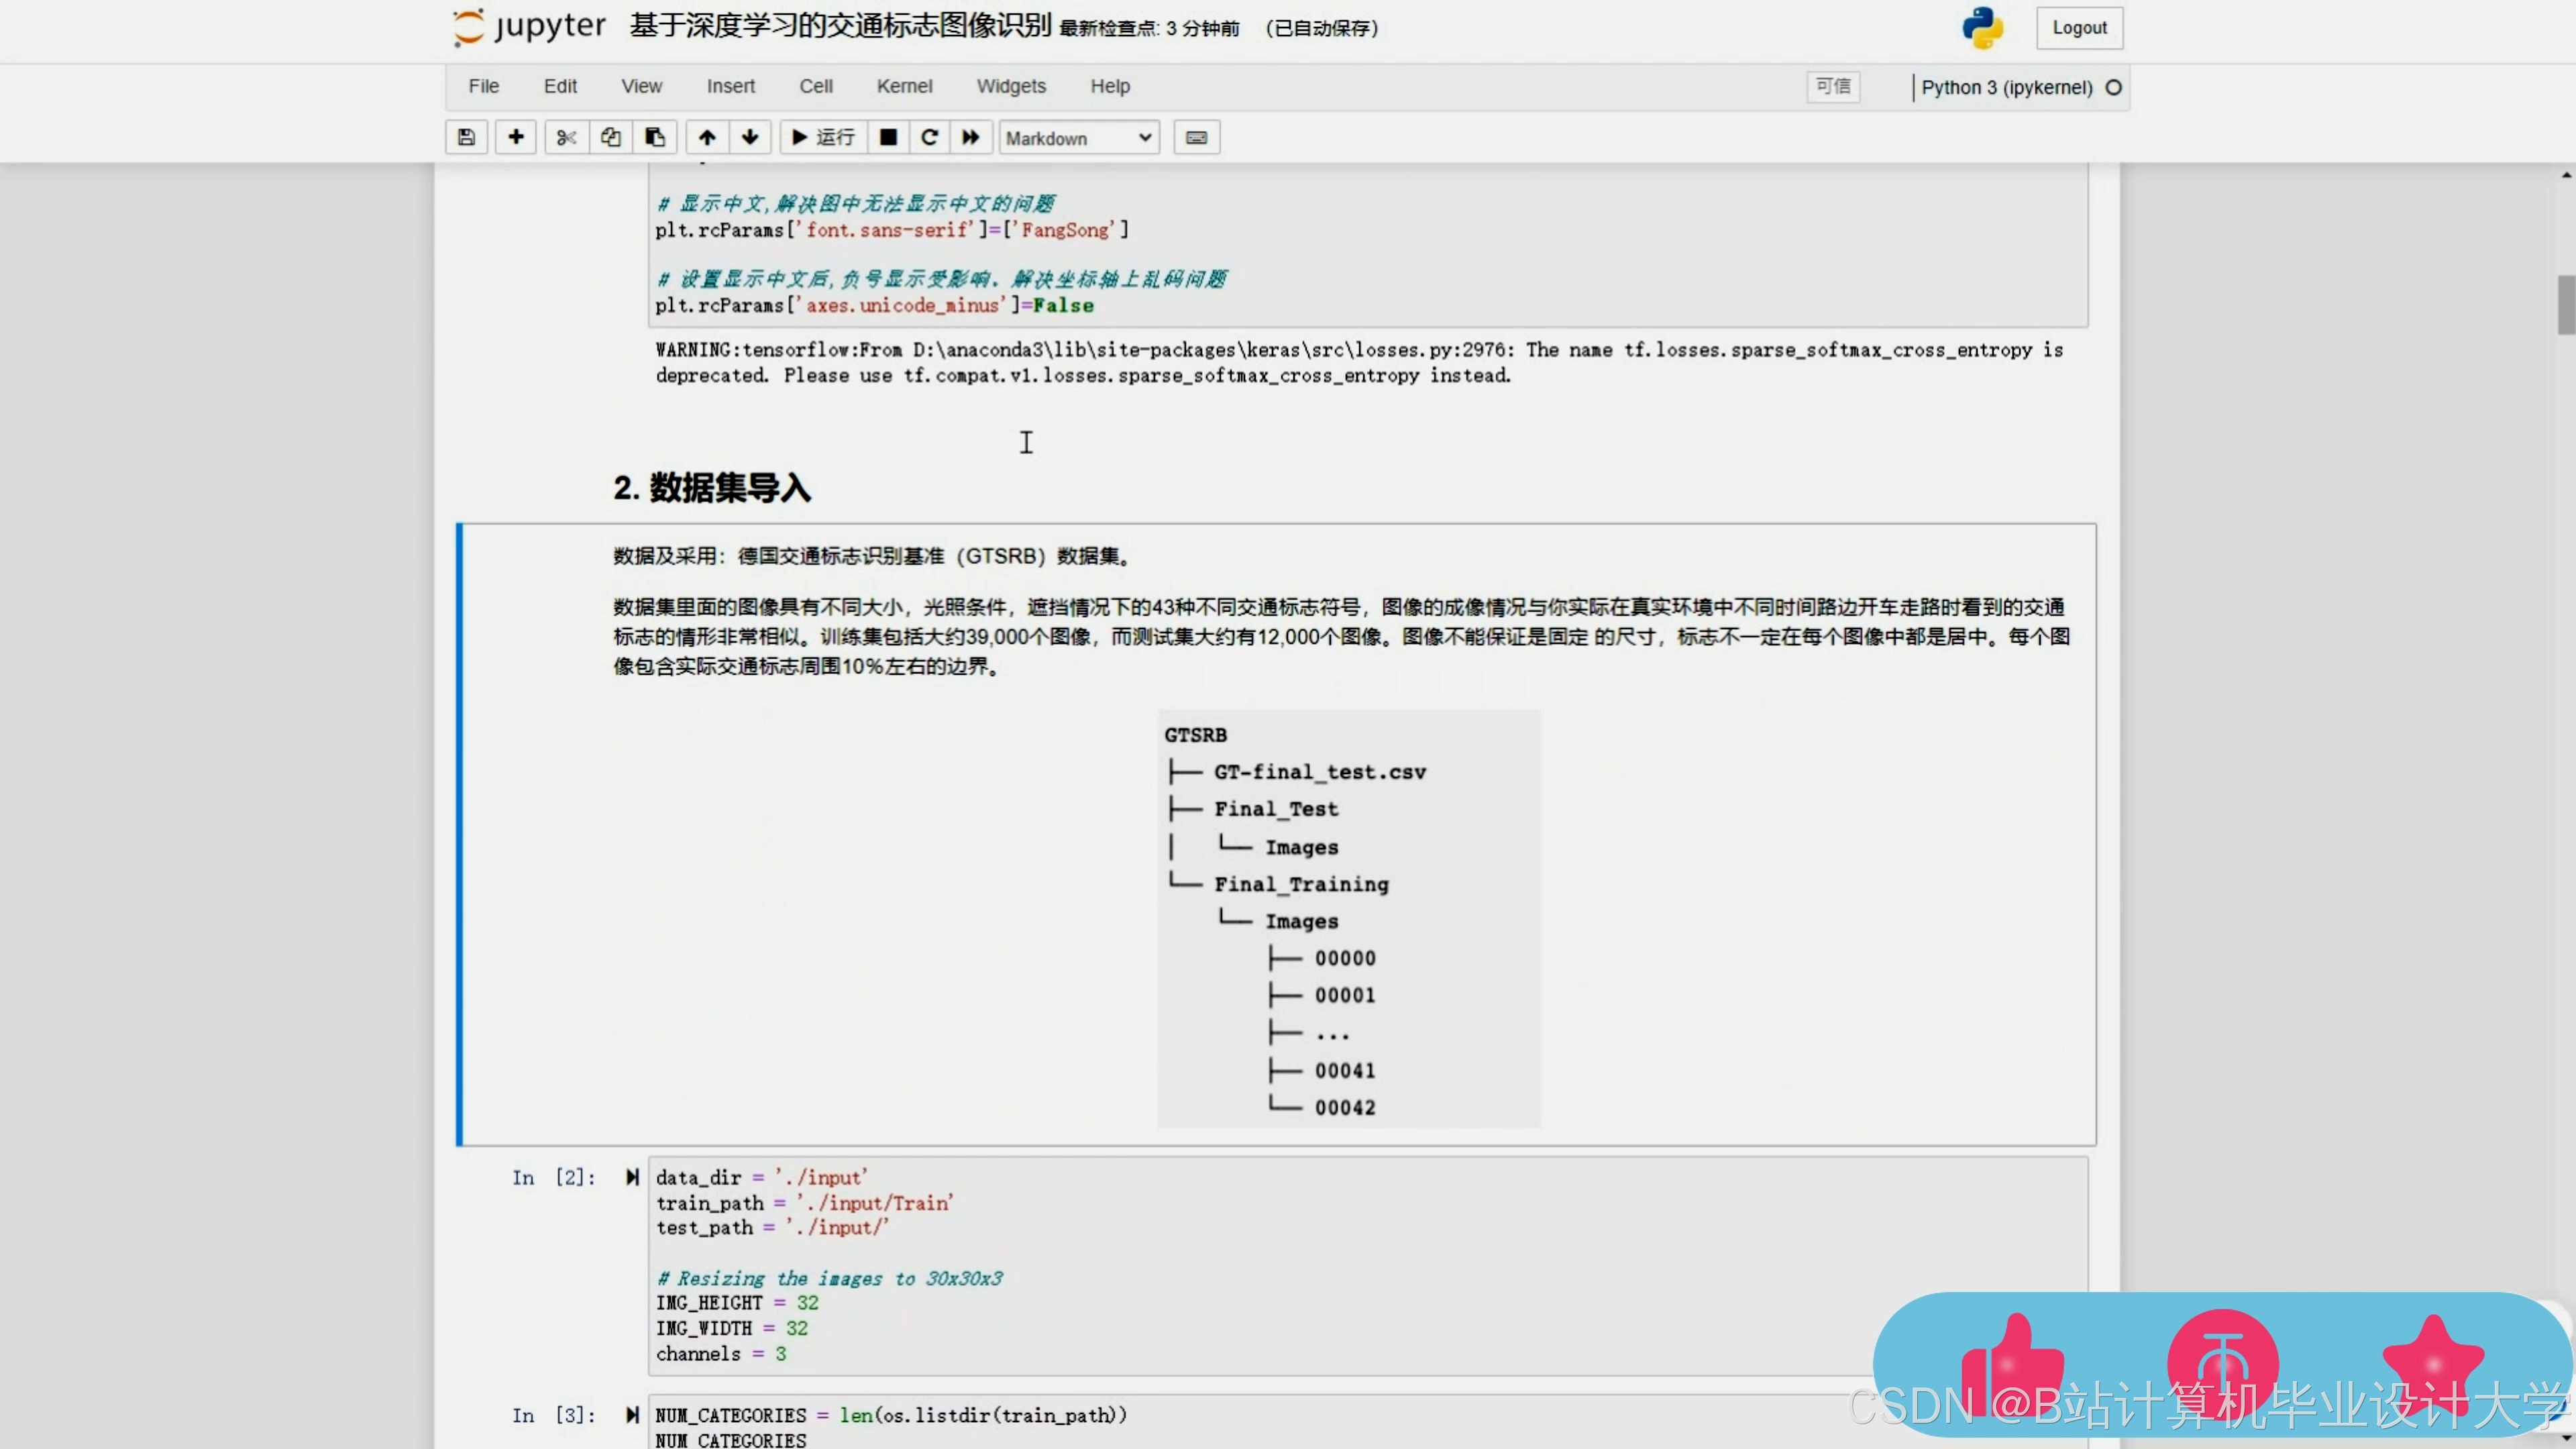
Task: Move the selected cell up
Action: click(x=707, y=137)
